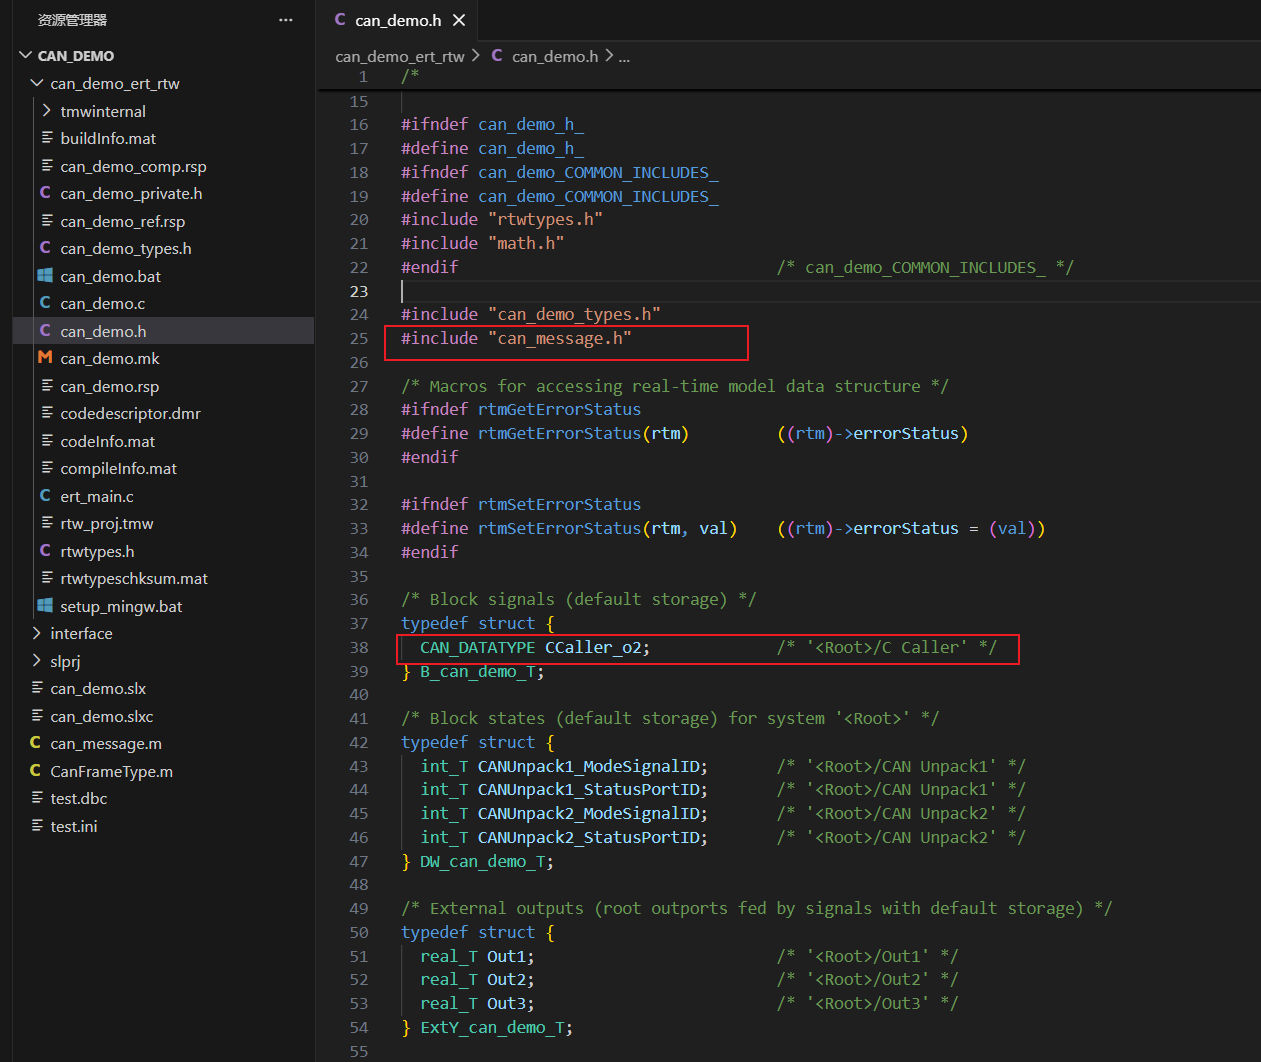Close the can_demo.h editor tab
Screen dimensions: 1261x1062
click(x=459, y=20)
